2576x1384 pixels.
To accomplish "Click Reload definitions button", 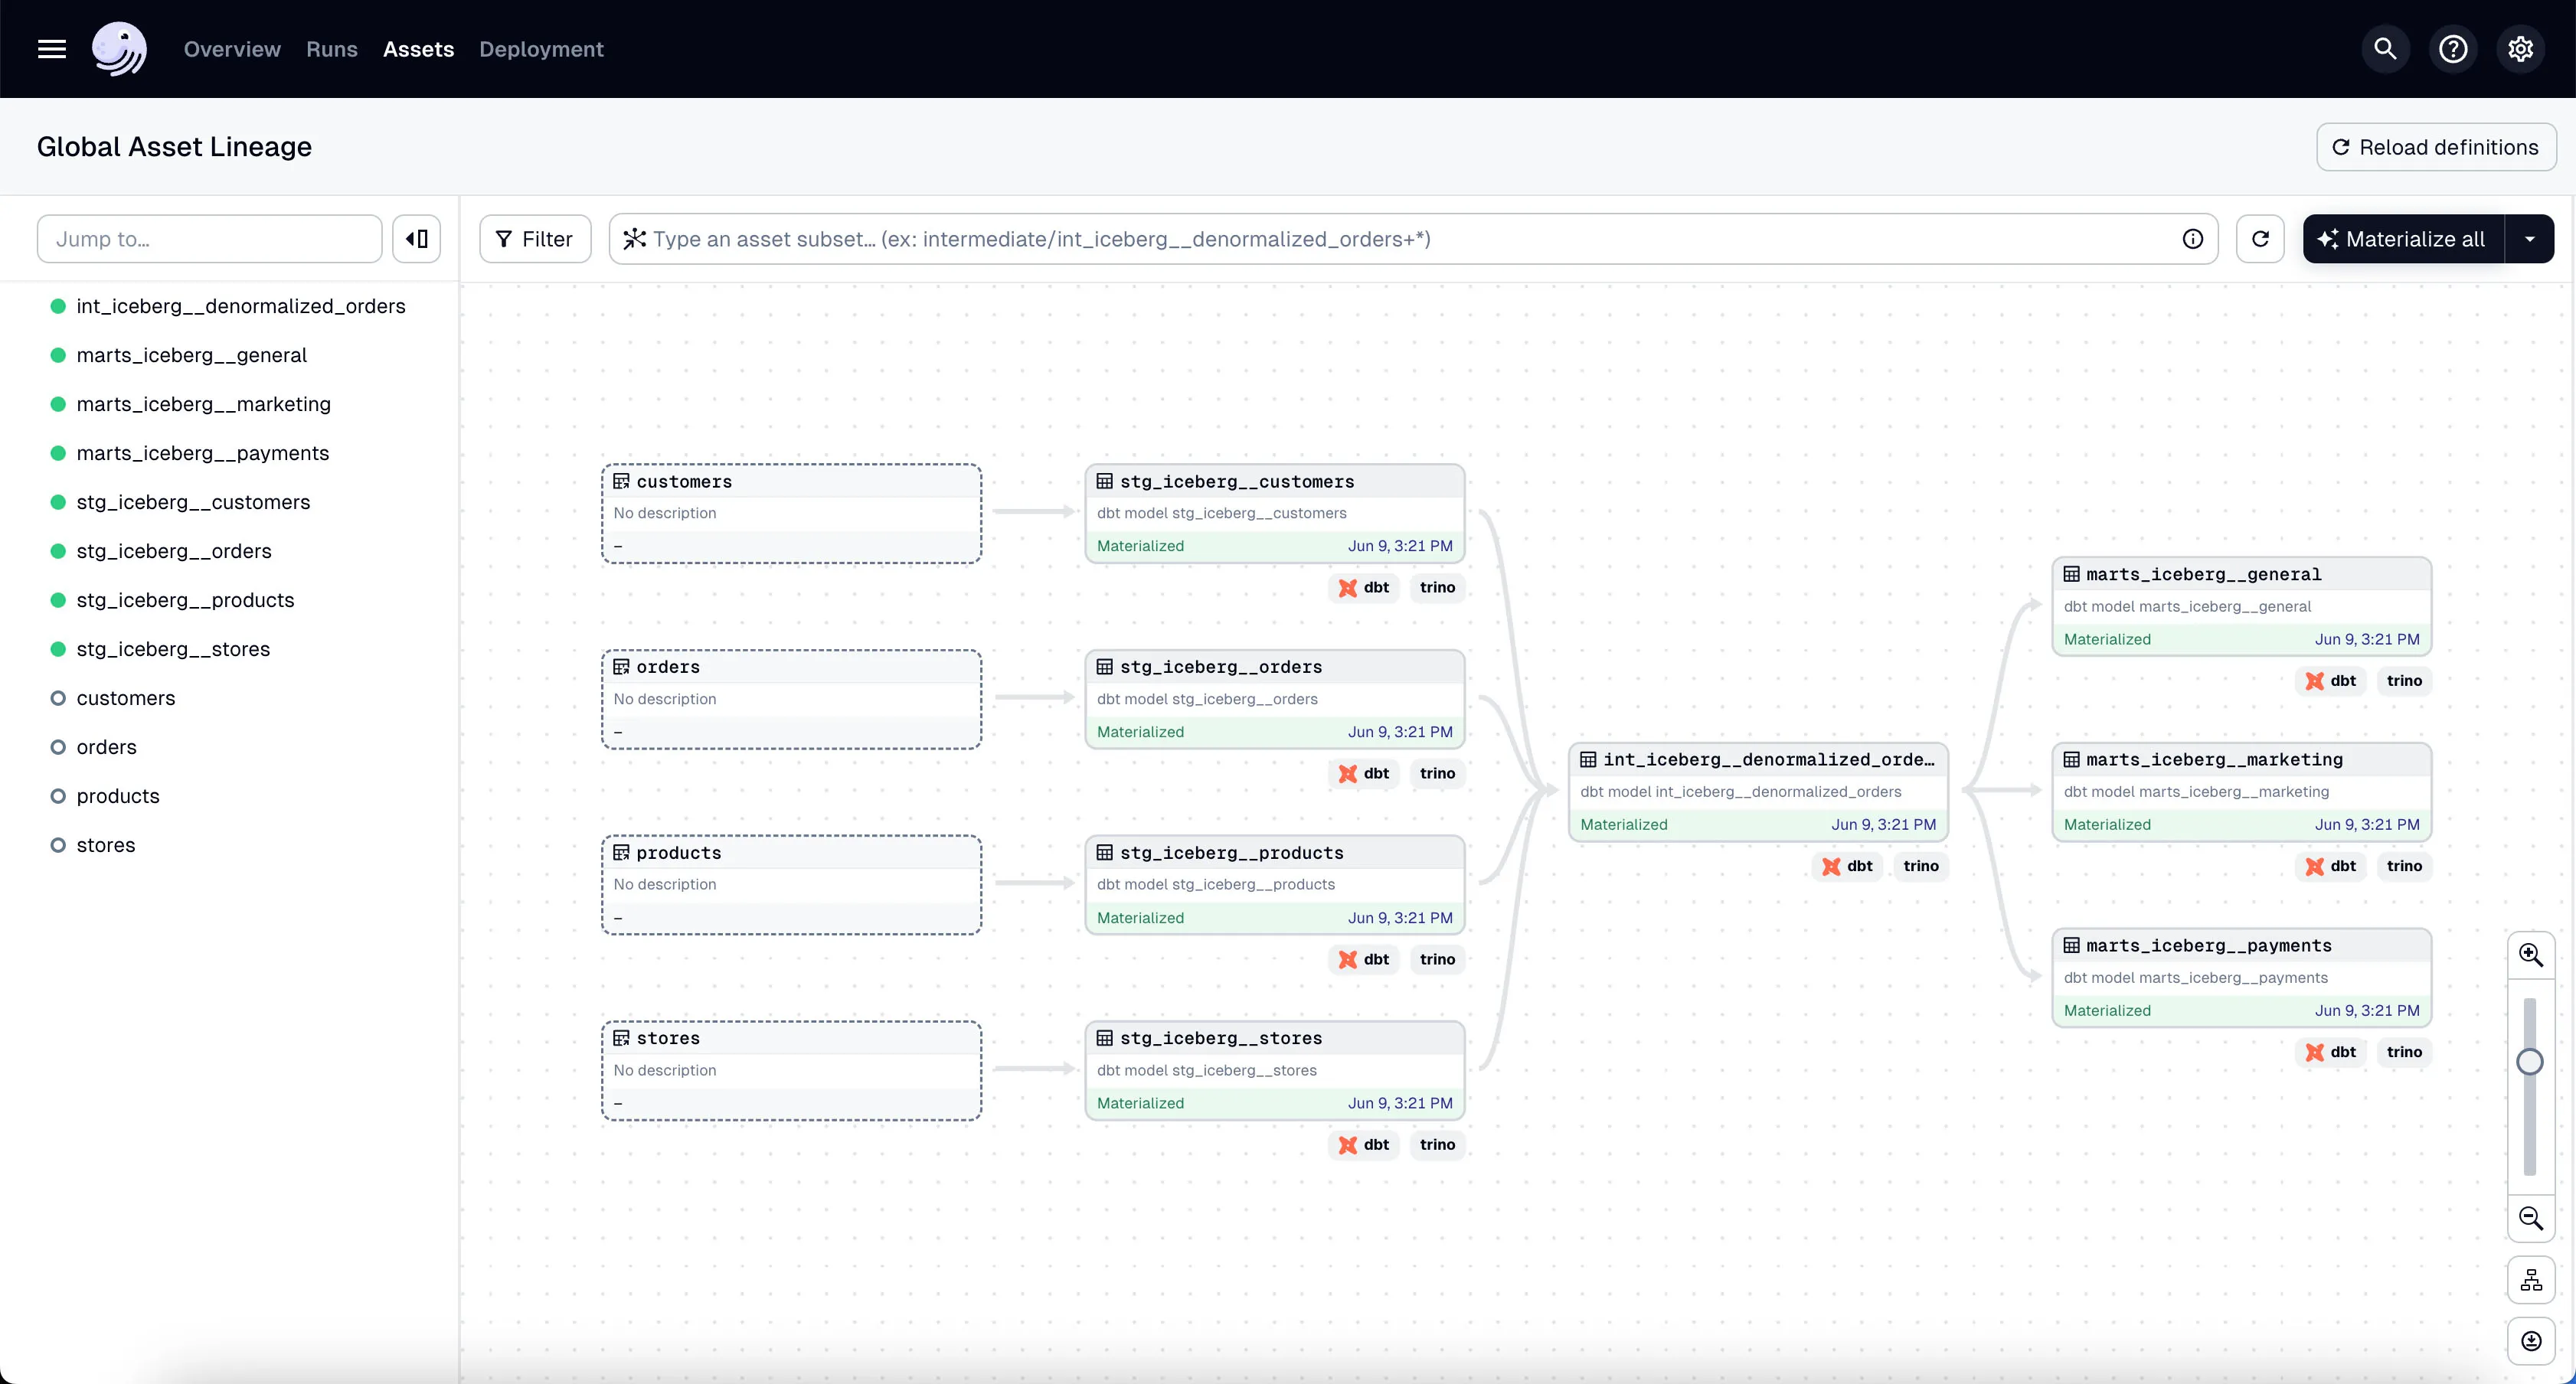I will coord(2436,147).
